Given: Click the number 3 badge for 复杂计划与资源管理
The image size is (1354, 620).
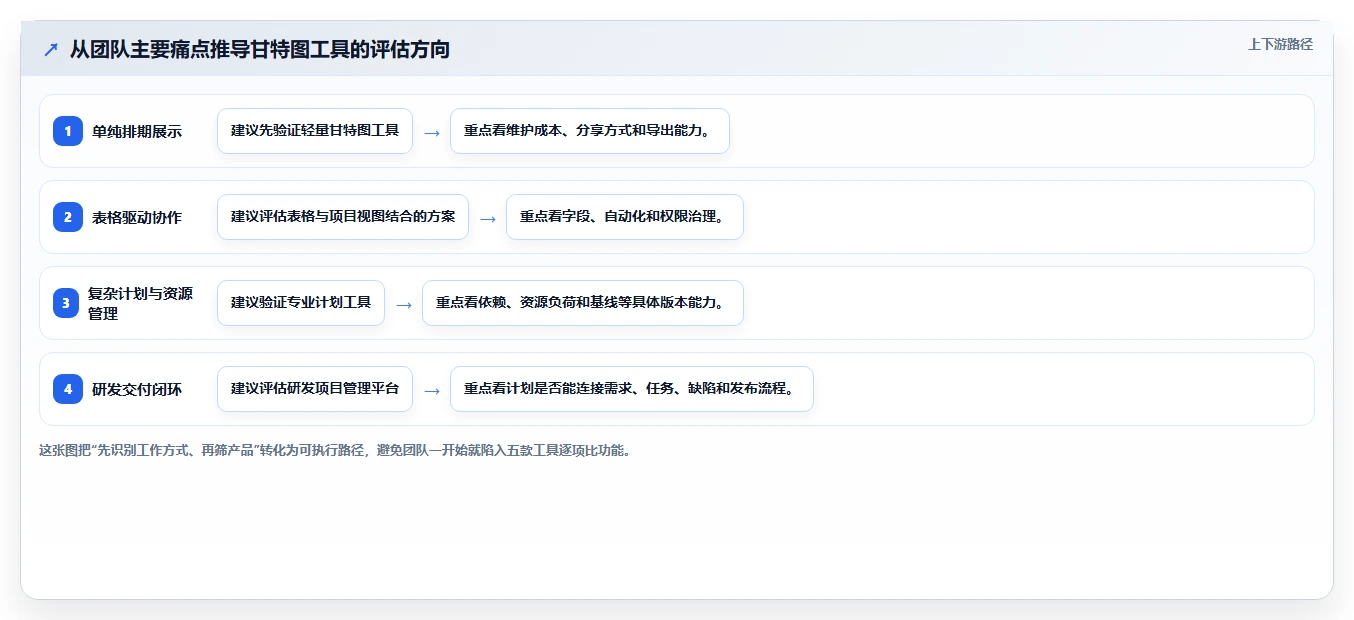Looking at the screenshot, I should pos(66,303).
